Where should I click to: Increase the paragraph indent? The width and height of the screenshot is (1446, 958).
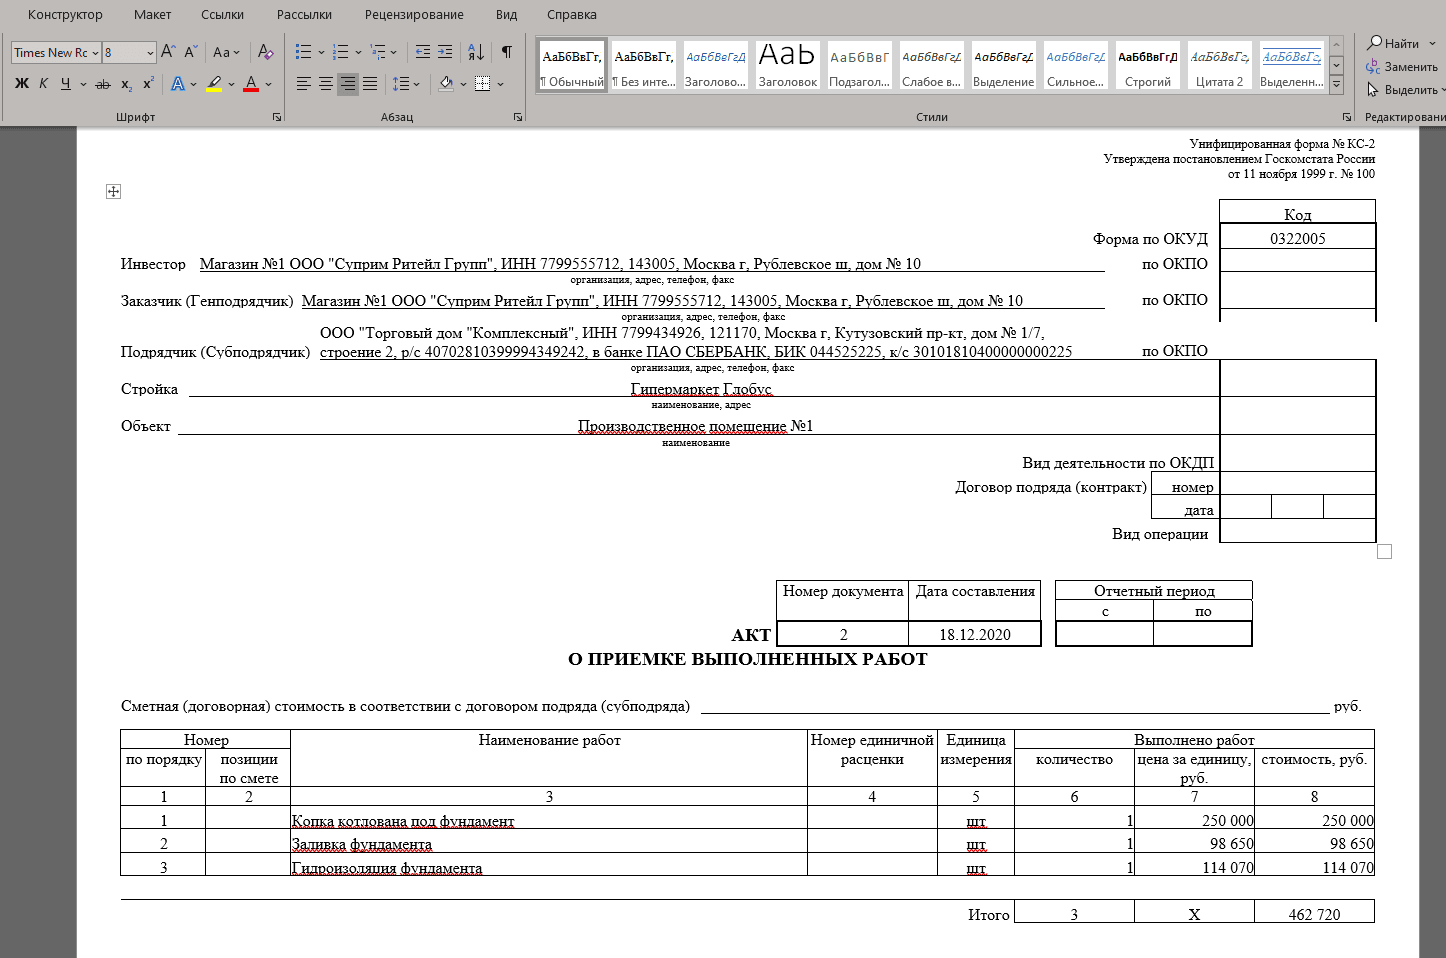pyautogui.click(x=445, y=52)
